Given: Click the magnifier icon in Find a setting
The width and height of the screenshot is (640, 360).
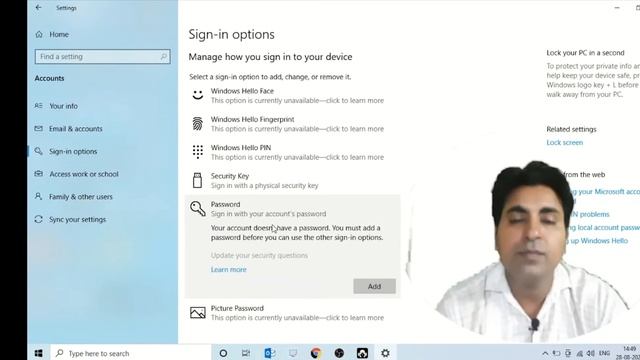Looking at the screenshot, I should pyautogui.click(x=163, y=56).
